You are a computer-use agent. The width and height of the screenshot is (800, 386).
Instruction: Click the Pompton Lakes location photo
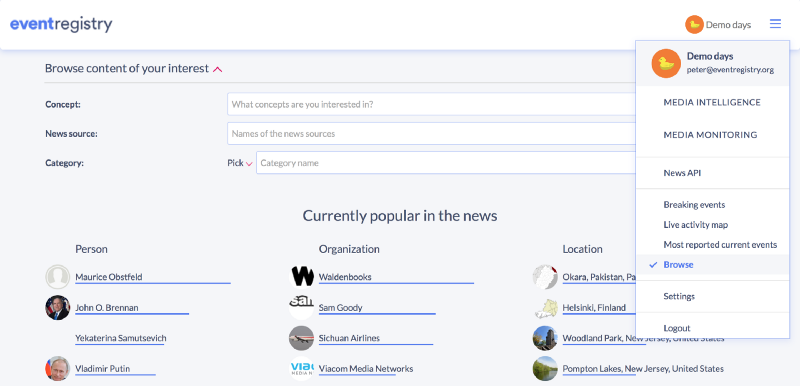545,369
